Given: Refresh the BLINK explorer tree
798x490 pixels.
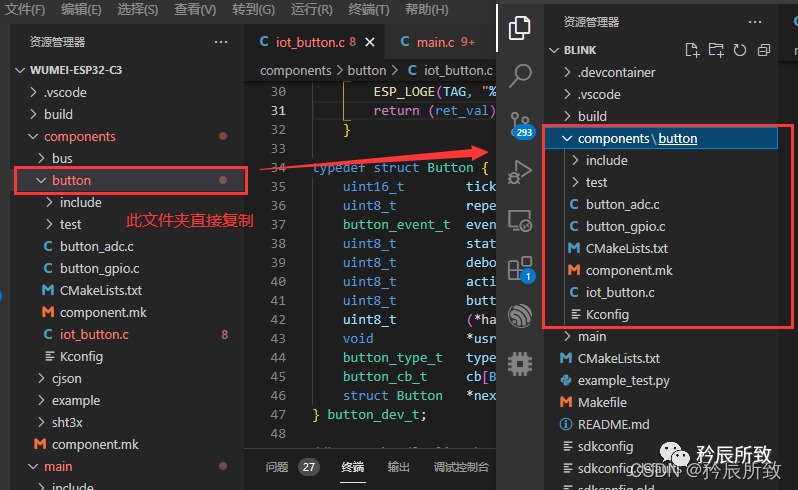Looking at the screenshot, I should [739, 50].
